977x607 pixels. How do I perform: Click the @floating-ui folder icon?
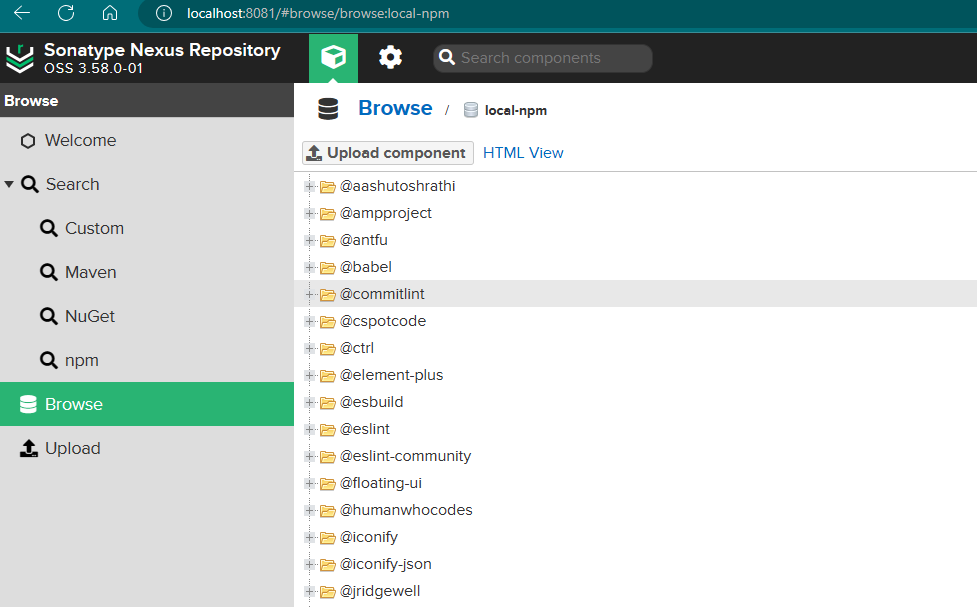pos(328,484)
